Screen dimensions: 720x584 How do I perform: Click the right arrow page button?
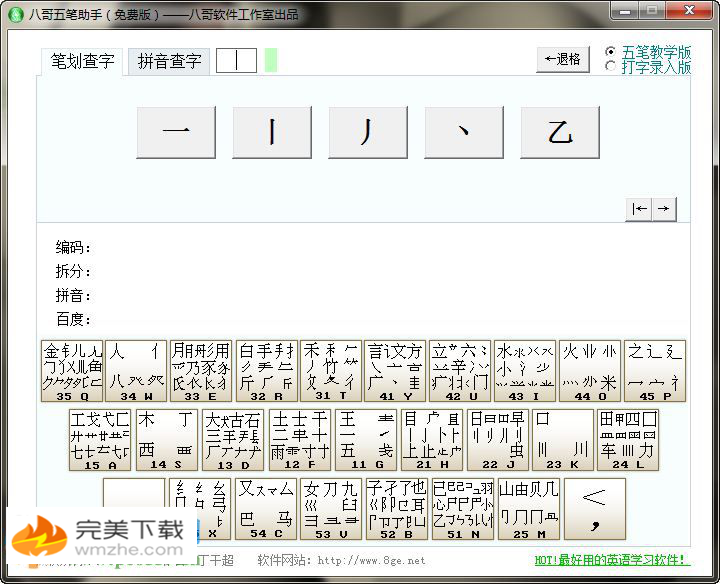pos(663,208)
